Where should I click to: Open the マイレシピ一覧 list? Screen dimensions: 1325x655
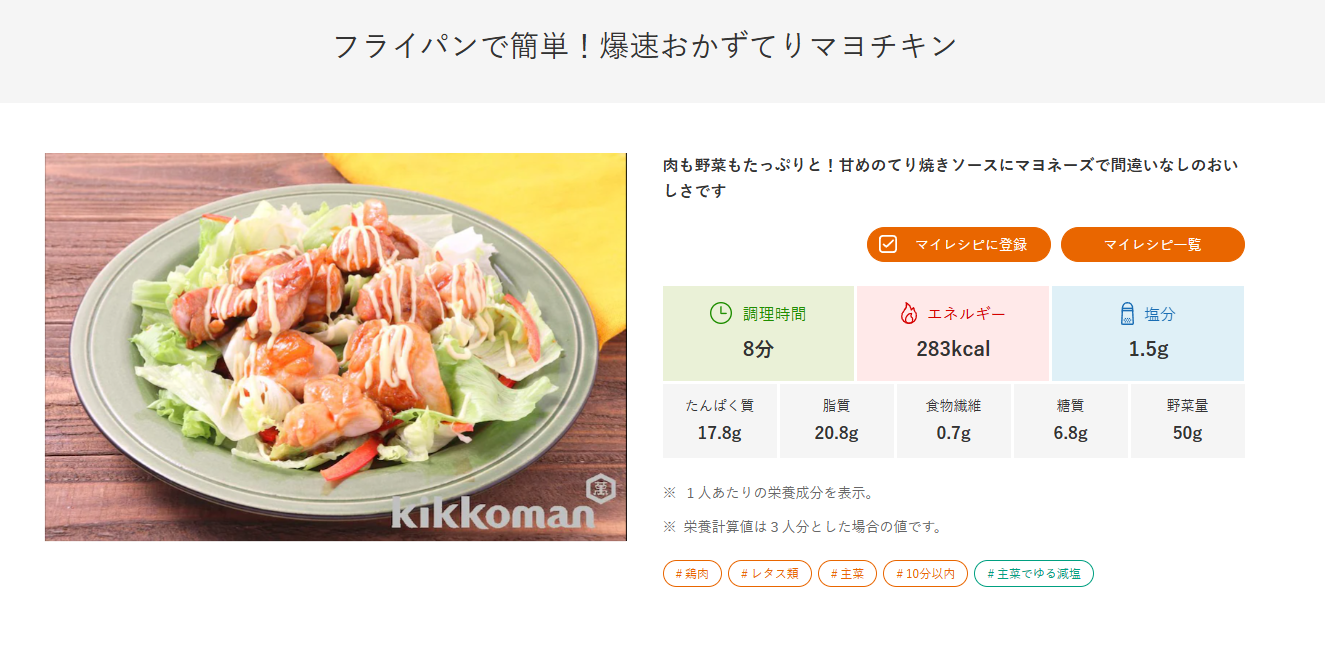point(1152,244)
